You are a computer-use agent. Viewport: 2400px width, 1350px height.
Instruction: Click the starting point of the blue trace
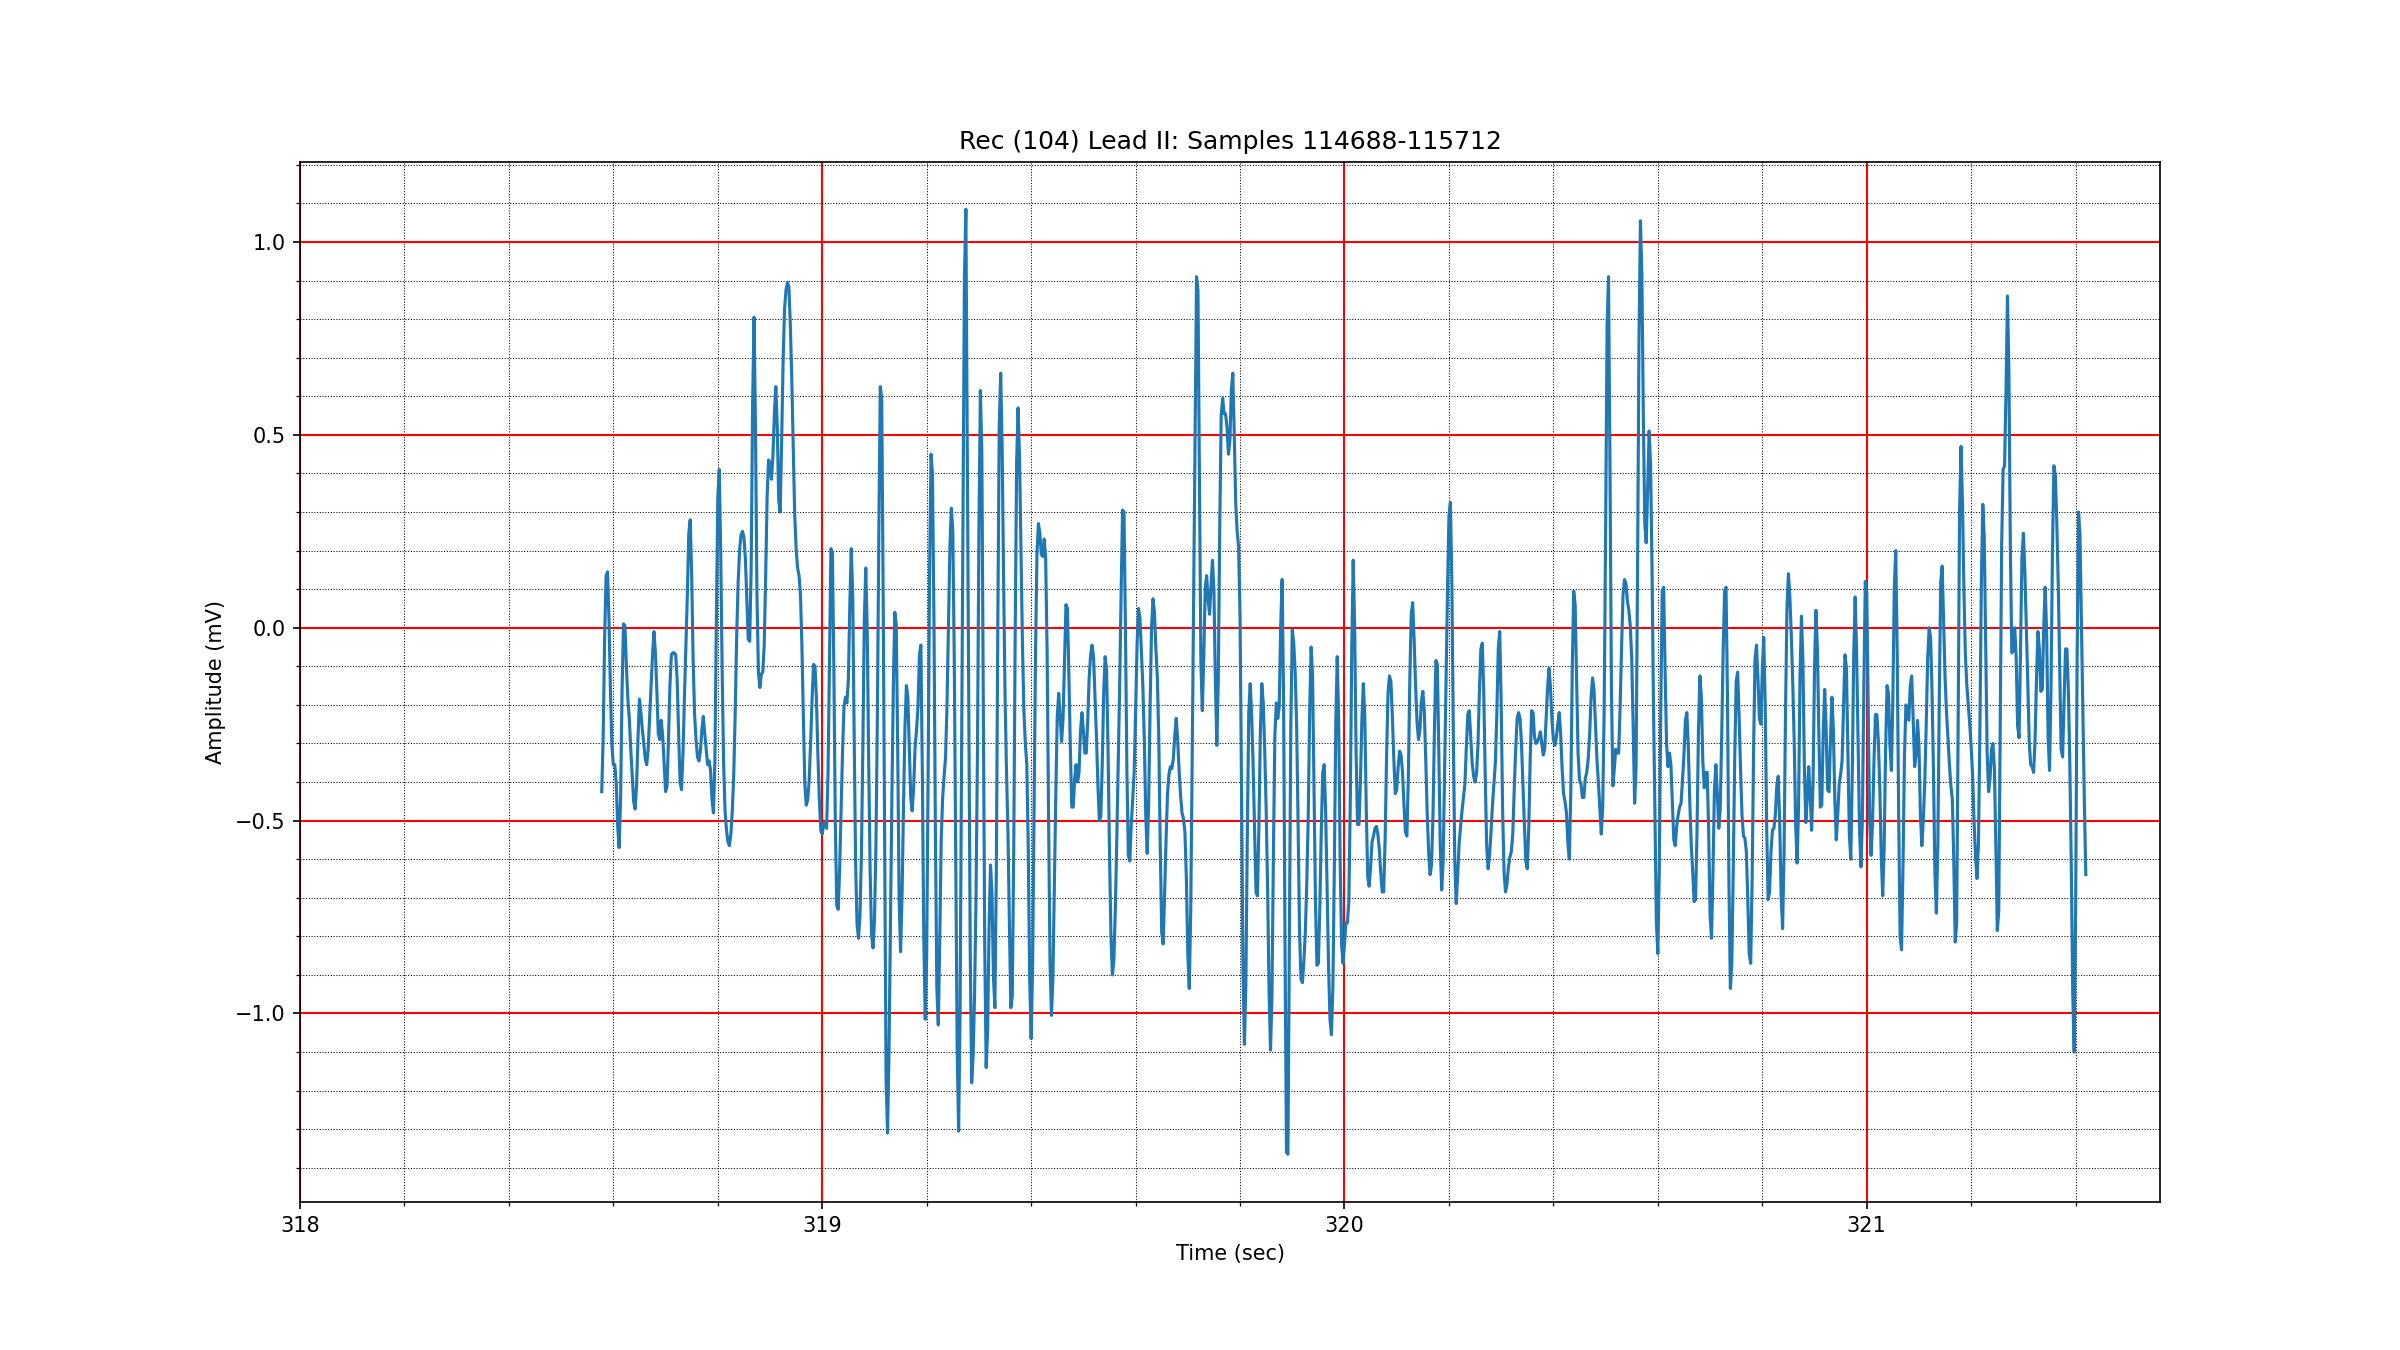pos(601,792)
